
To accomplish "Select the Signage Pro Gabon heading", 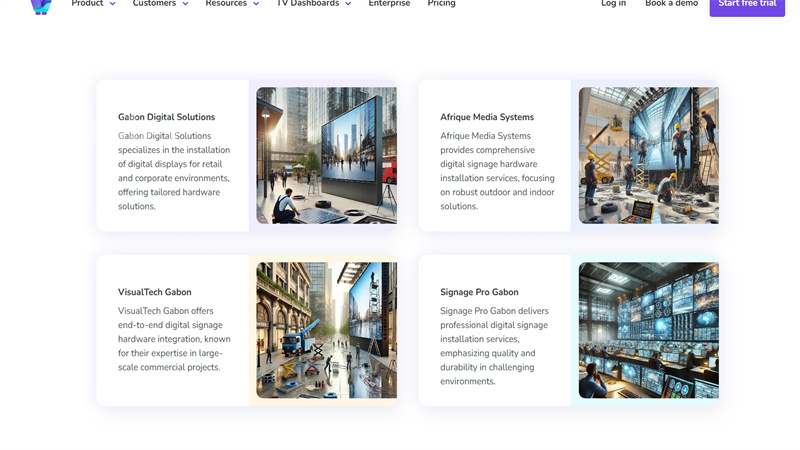I will pyautogui.click(x=479, y=292).
